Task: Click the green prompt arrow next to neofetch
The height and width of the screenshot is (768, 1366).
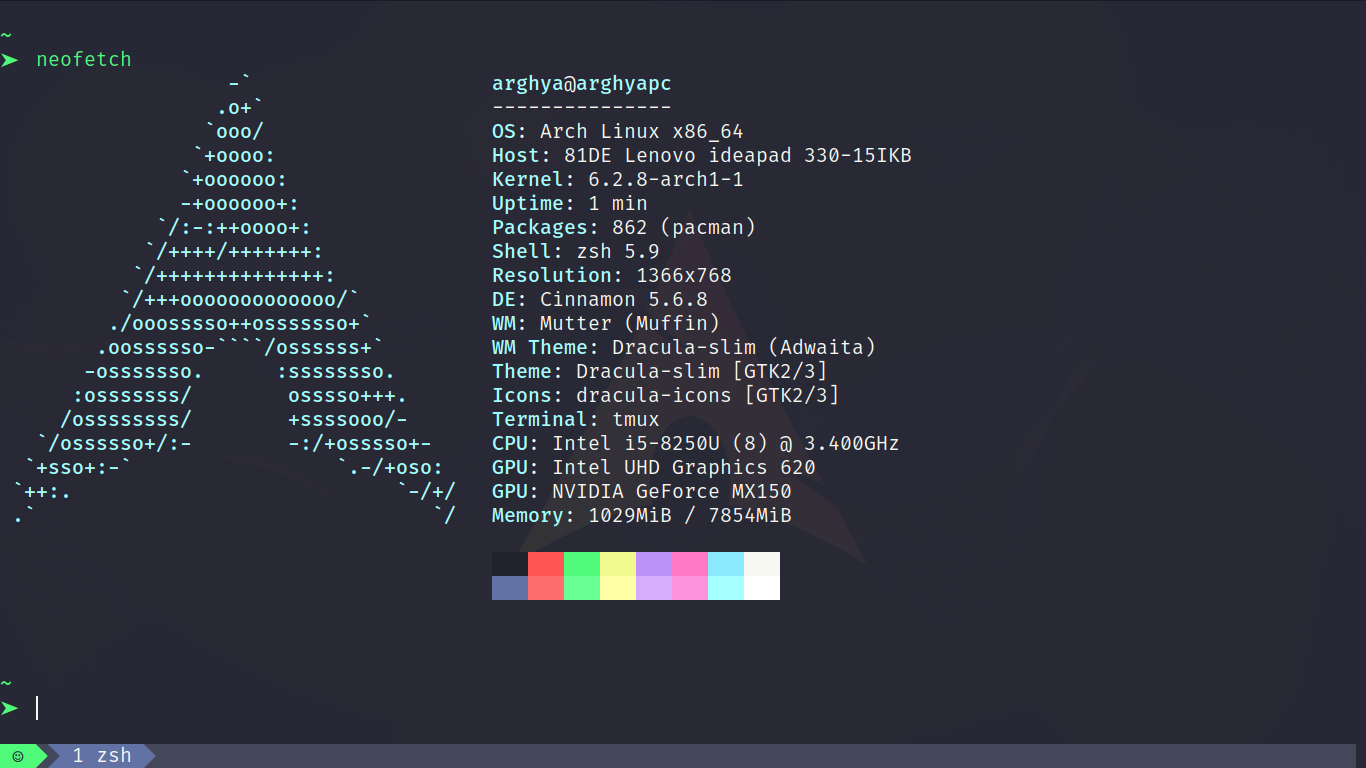Action: (x=11, y=59)
